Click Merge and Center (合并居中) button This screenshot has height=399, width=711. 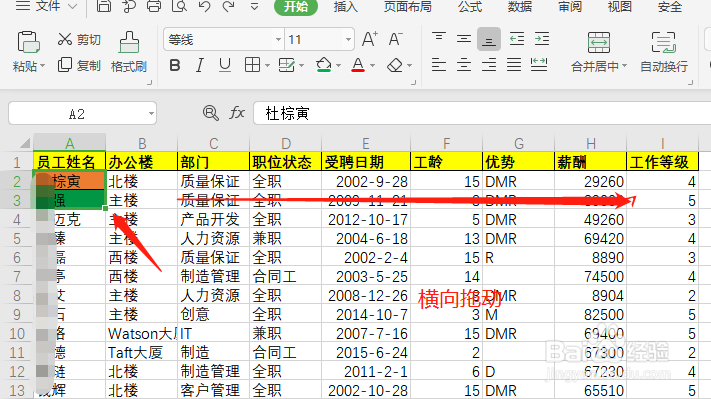(599, 52)
